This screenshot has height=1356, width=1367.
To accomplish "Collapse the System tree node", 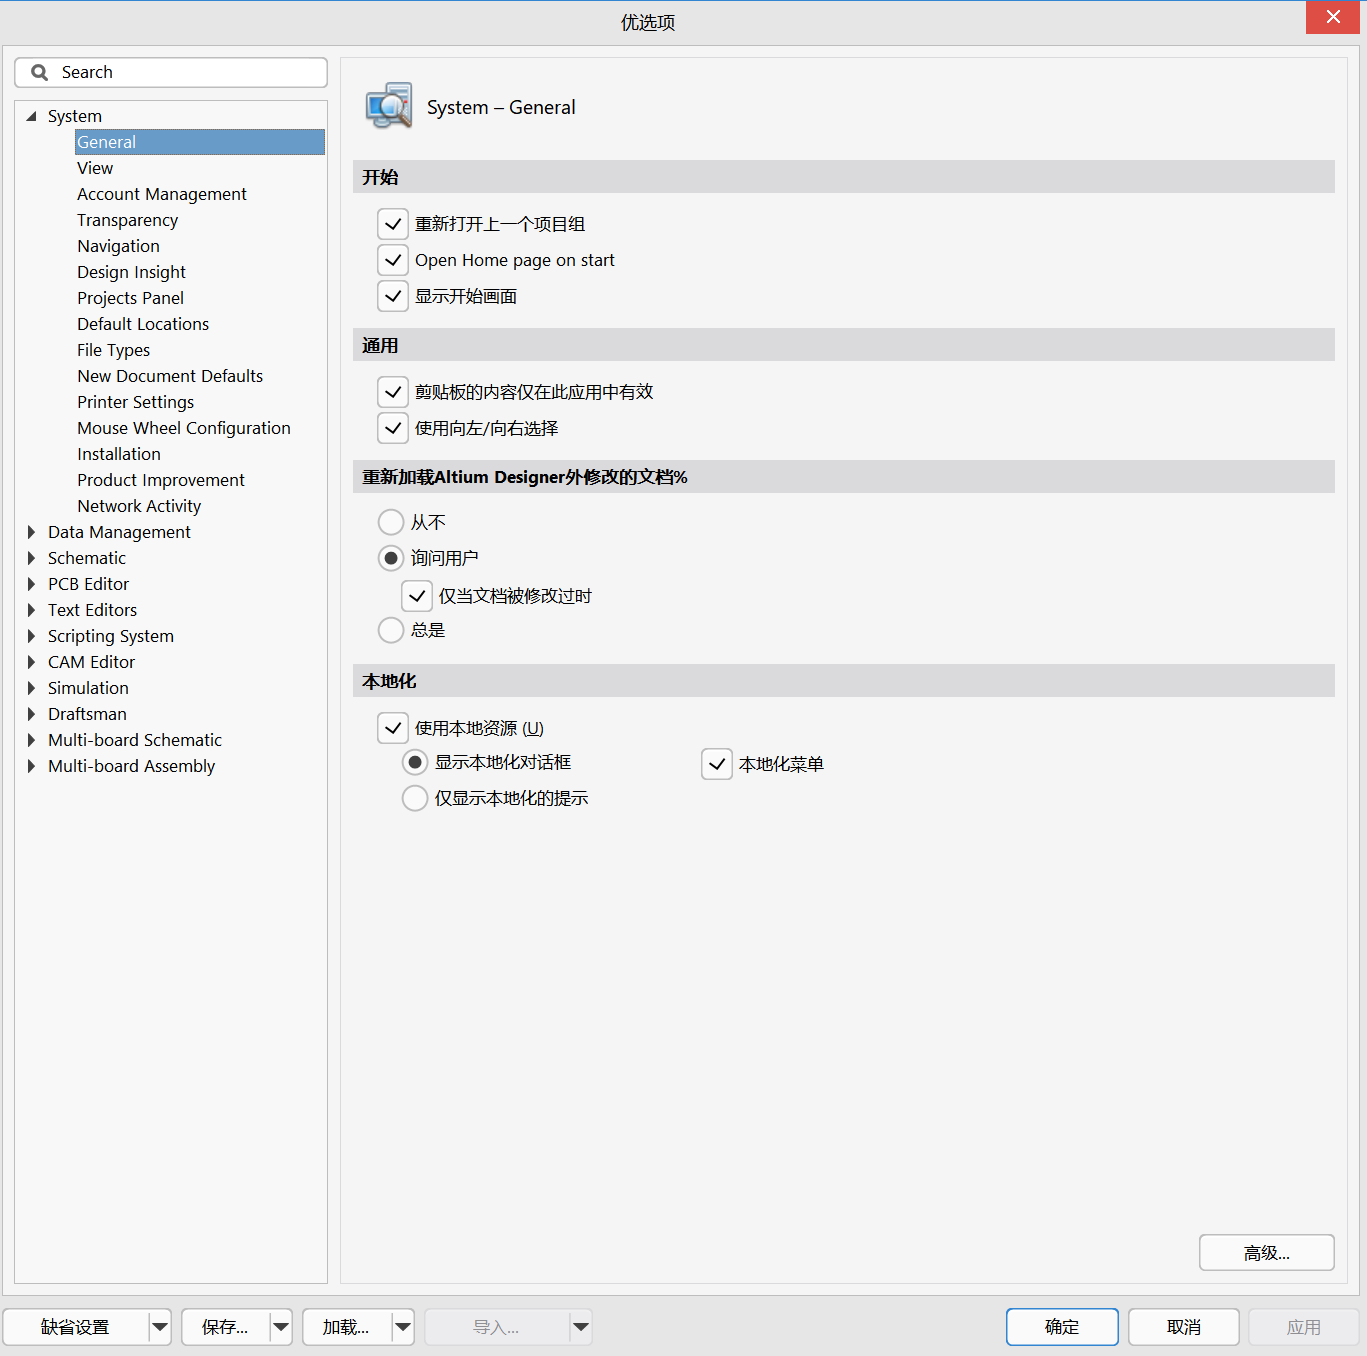I will (31, 116).
